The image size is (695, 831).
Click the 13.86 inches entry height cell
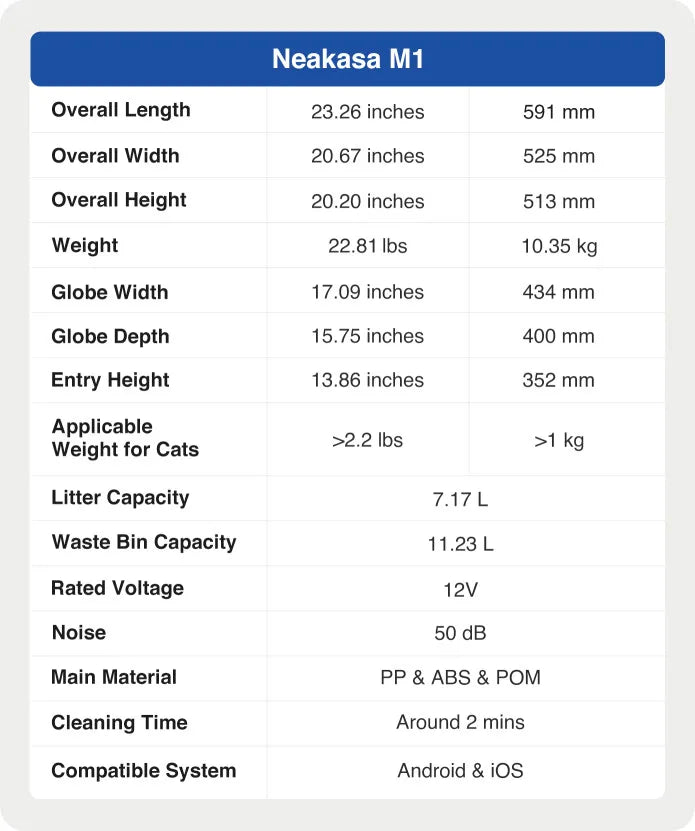367,380
